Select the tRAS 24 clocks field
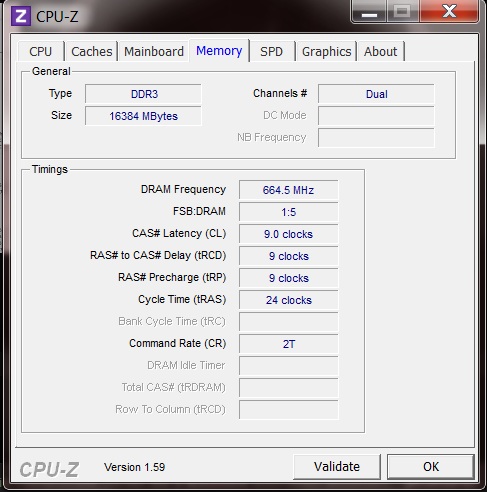 [289, 300]
